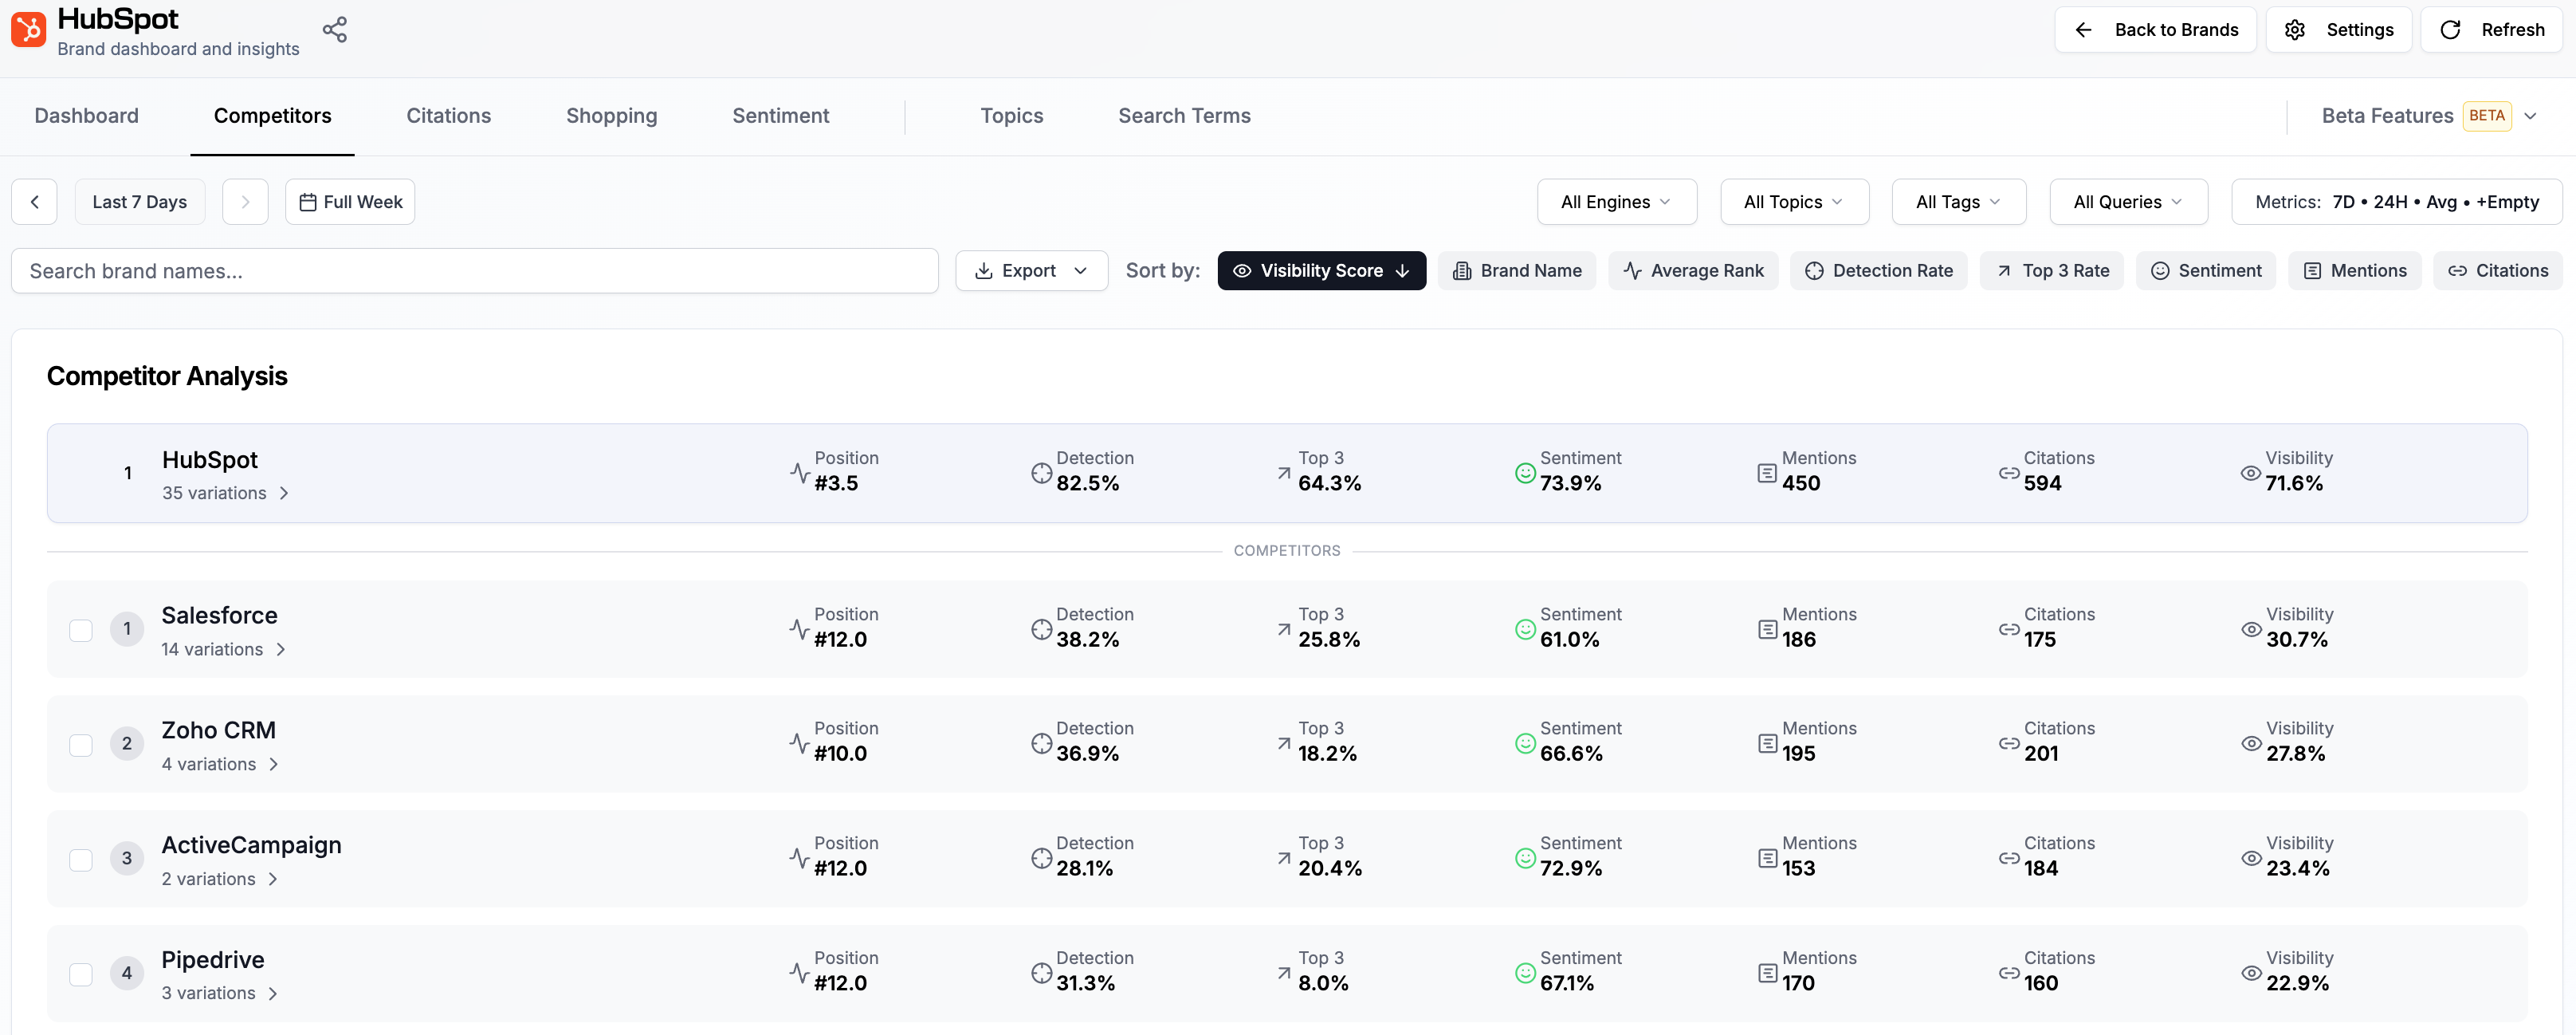Select the ActiveCampaign competitor checkbox
2576x1035 pixels.
(81, 860)
